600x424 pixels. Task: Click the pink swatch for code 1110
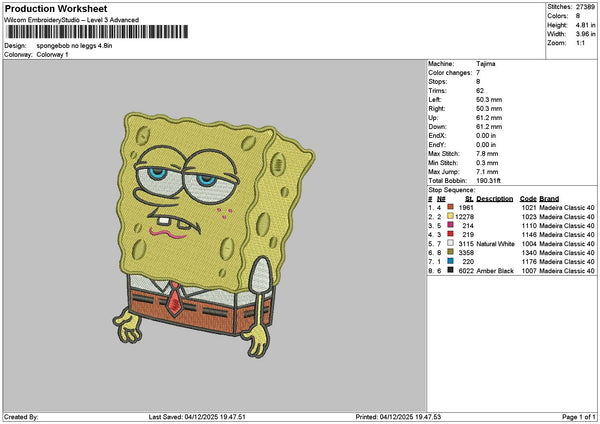tap(450, 225)
